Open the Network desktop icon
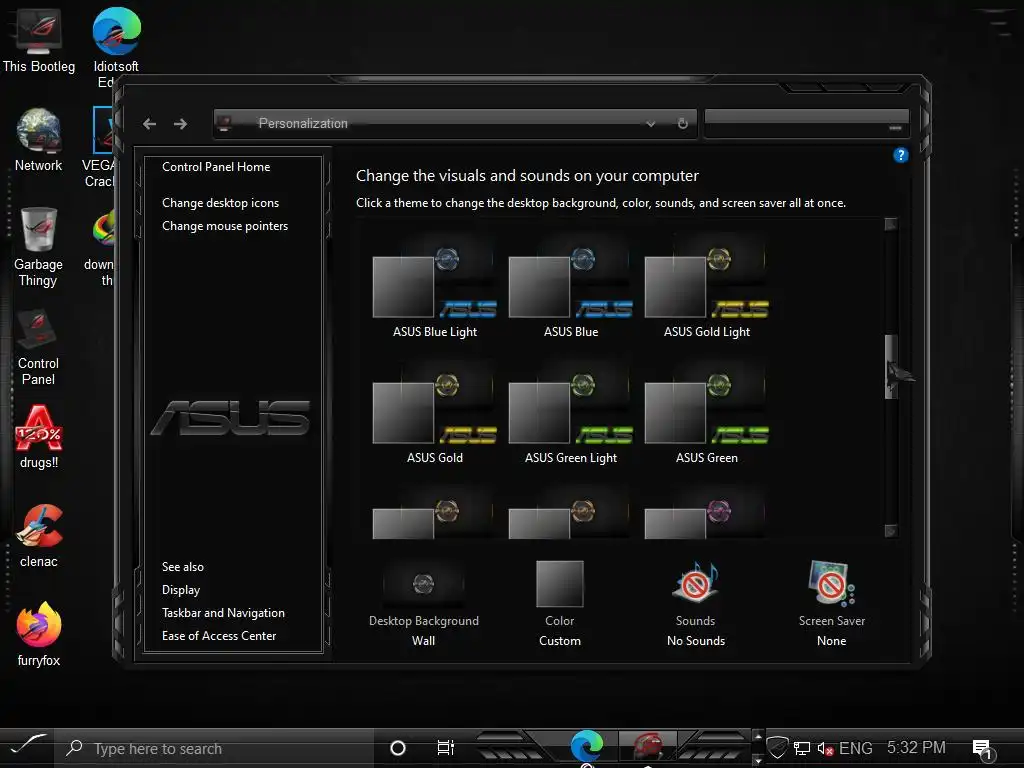 [39, 140]
